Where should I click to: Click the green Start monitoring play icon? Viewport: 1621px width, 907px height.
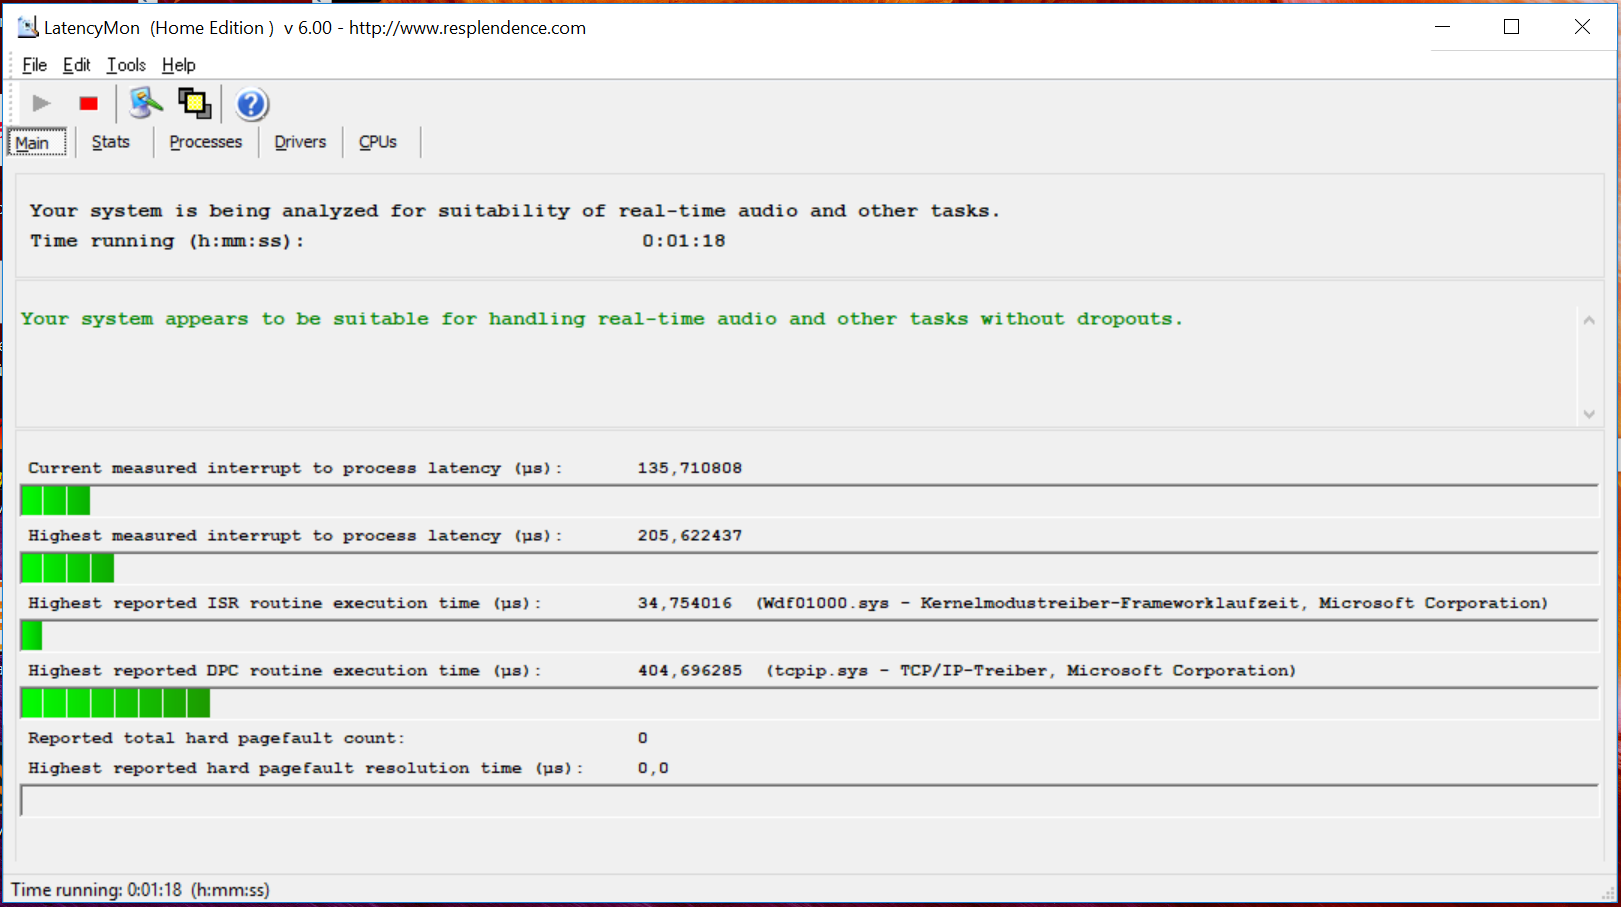pos(41,104)
